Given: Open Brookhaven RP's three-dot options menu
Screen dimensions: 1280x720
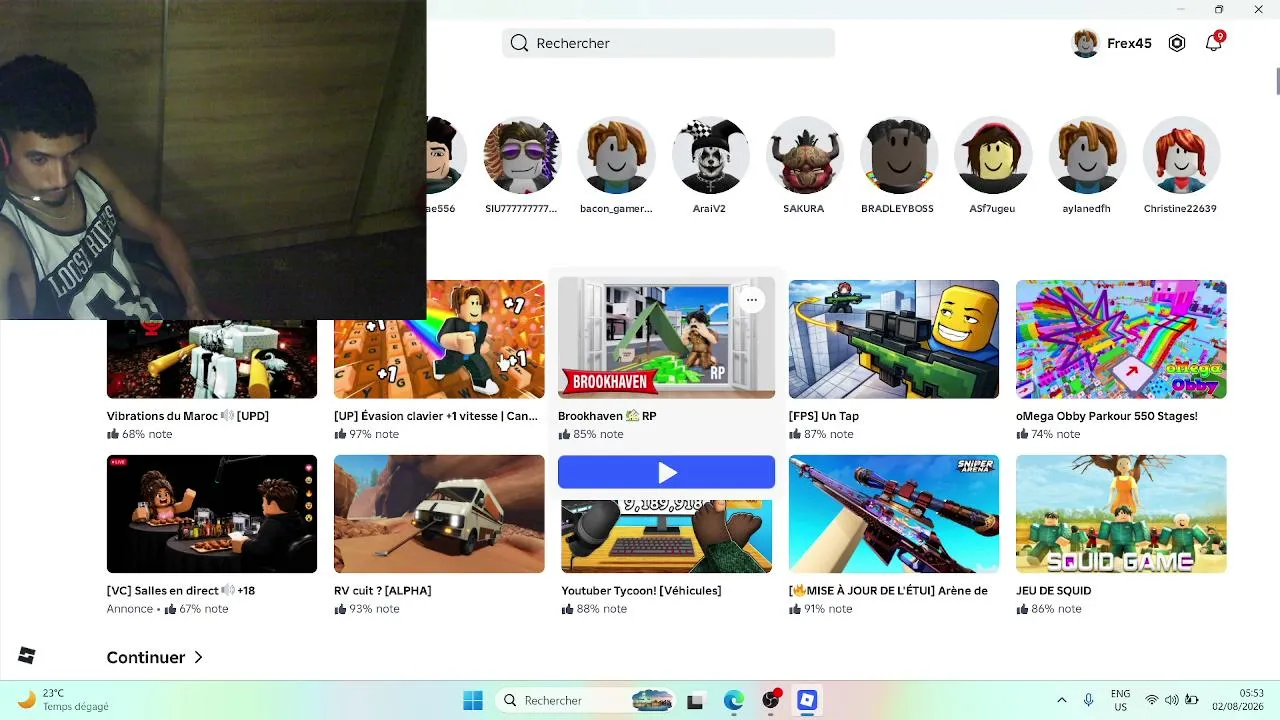Looking at the screenshot, I should point(752,300).
